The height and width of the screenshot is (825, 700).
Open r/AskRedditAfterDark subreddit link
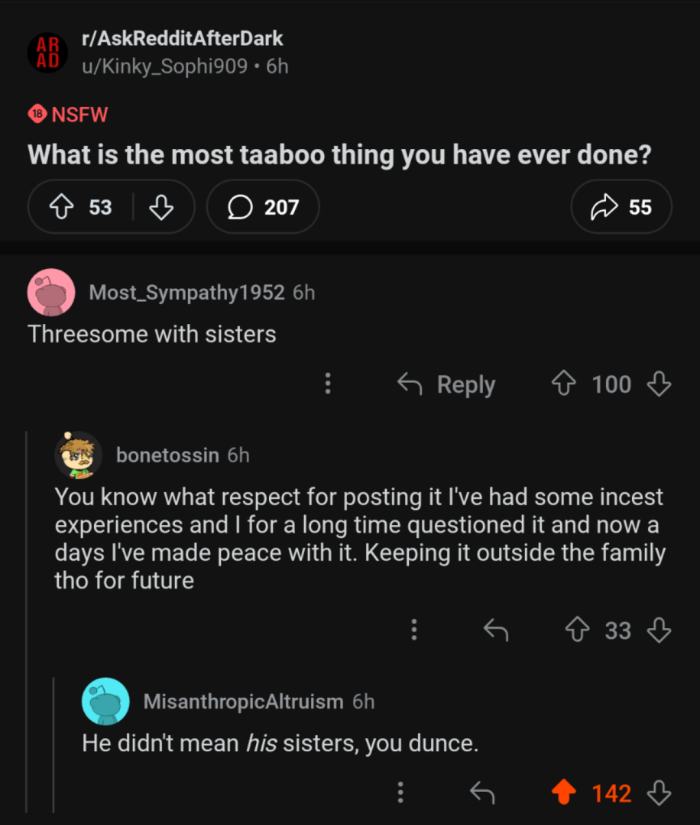pos(182,39)
